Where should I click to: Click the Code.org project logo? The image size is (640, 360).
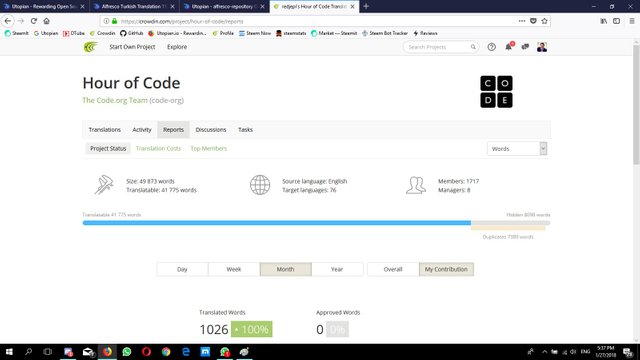pos(496,92)
